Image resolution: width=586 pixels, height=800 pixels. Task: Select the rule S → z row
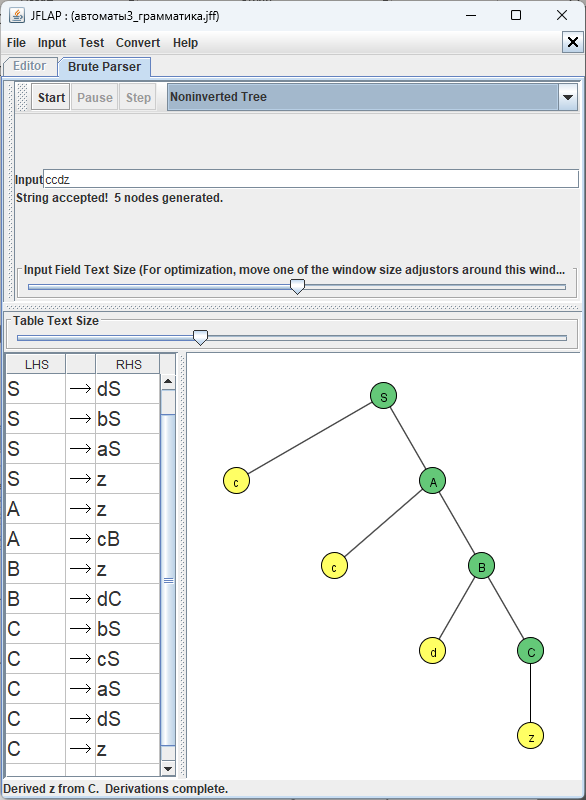click(83, 479)
